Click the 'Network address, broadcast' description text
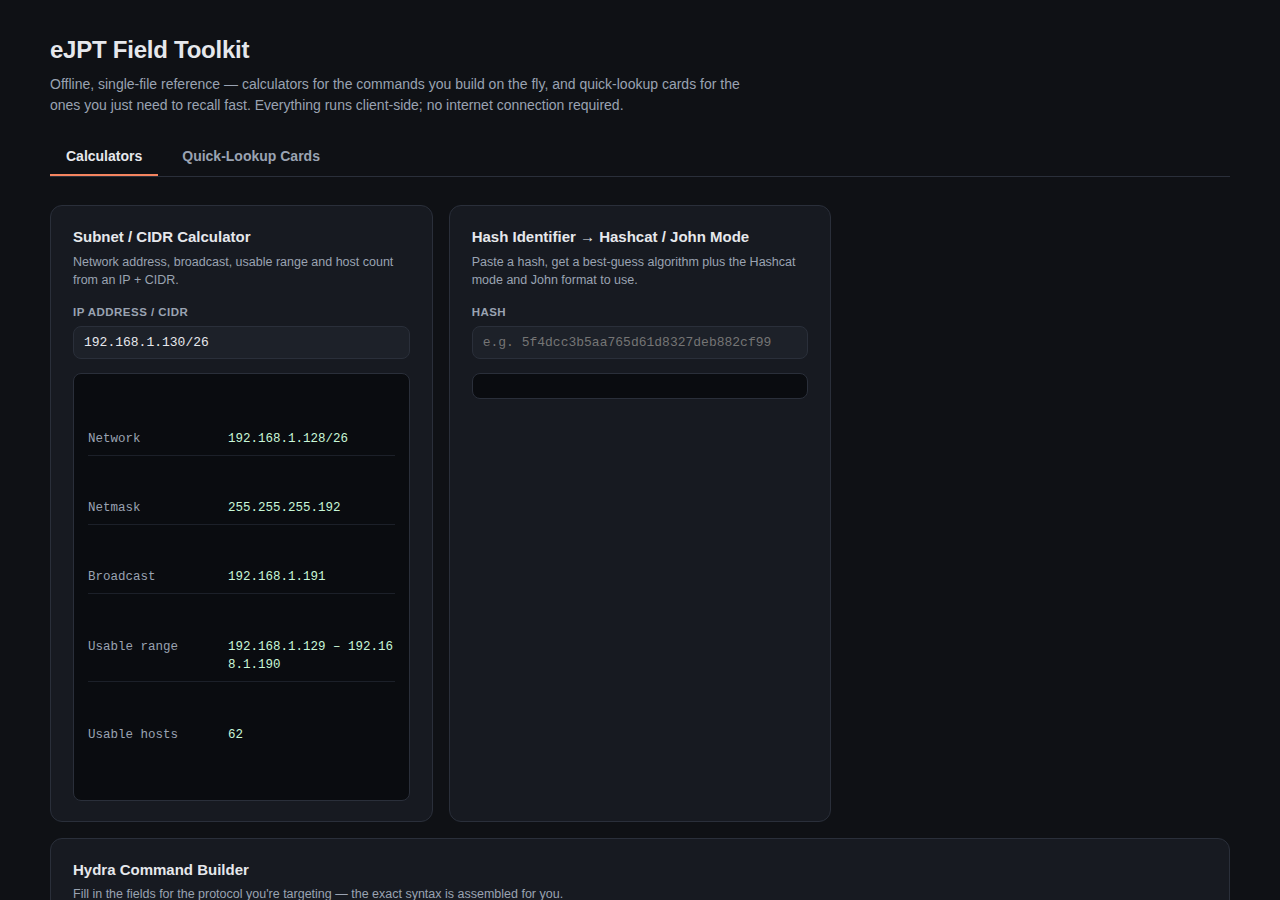 pos(233,271)
